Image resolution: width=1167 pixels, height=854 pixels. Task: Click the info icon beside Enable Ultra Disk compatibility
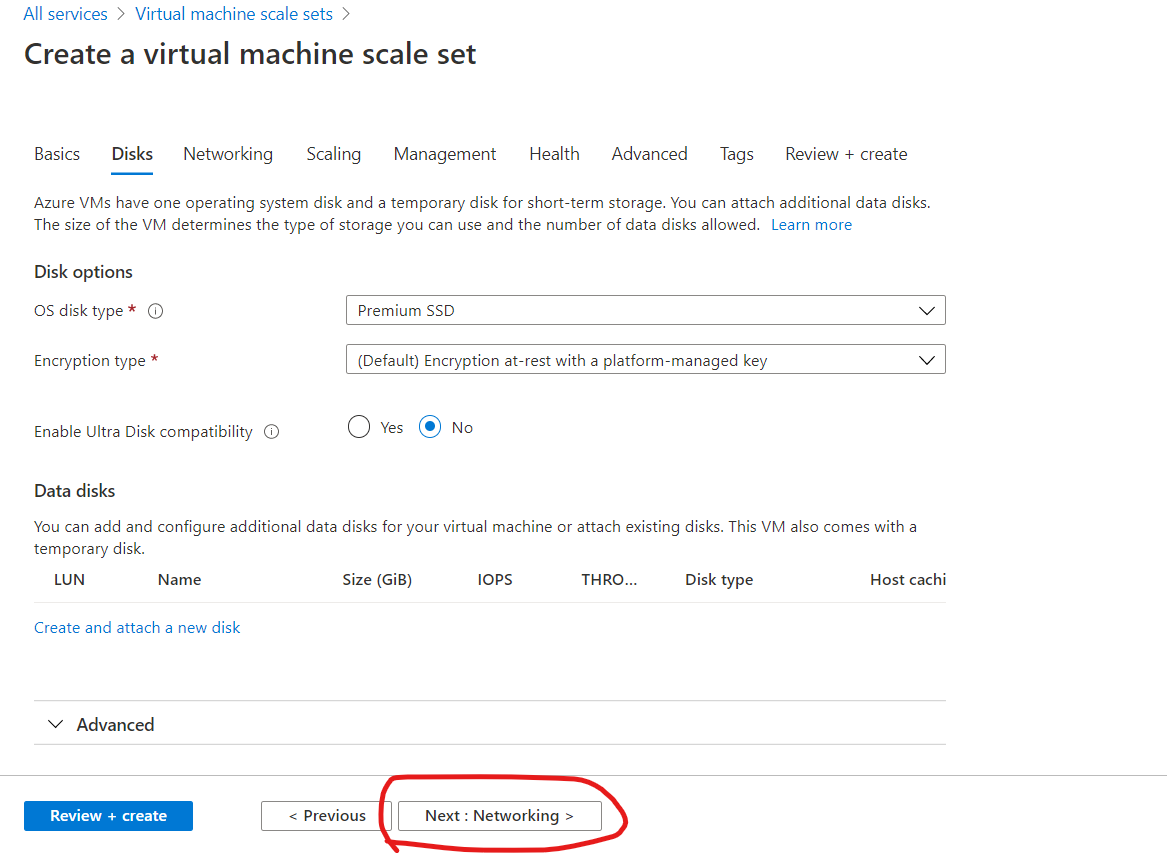[271, 431]
